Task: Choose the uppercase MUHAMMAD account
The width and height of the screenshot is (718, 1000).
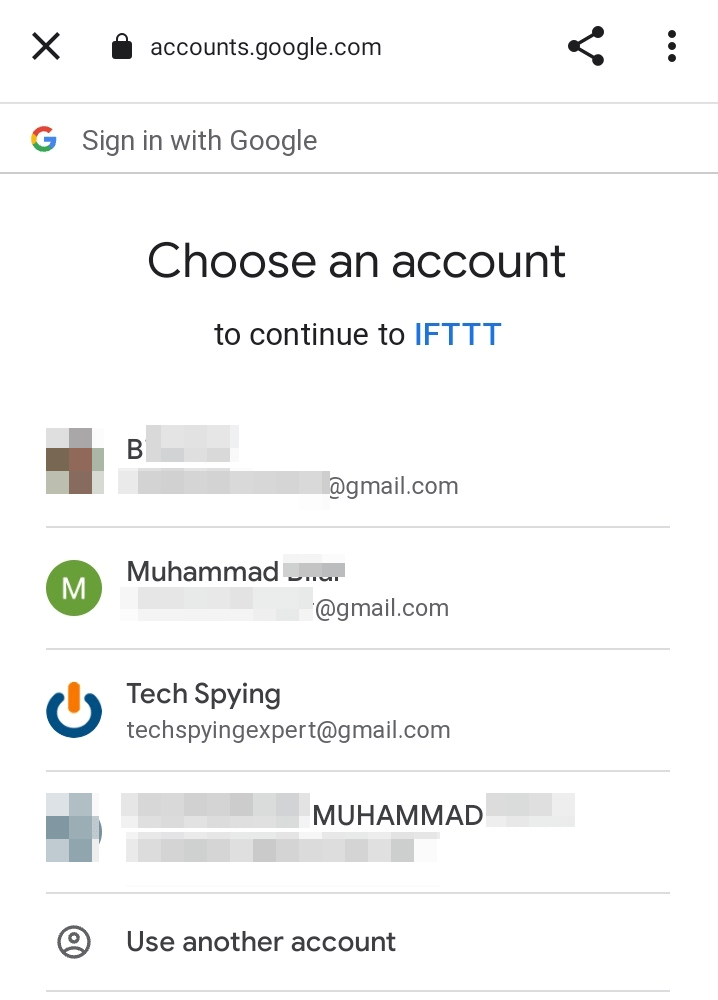Action: [x=358, y=832]
